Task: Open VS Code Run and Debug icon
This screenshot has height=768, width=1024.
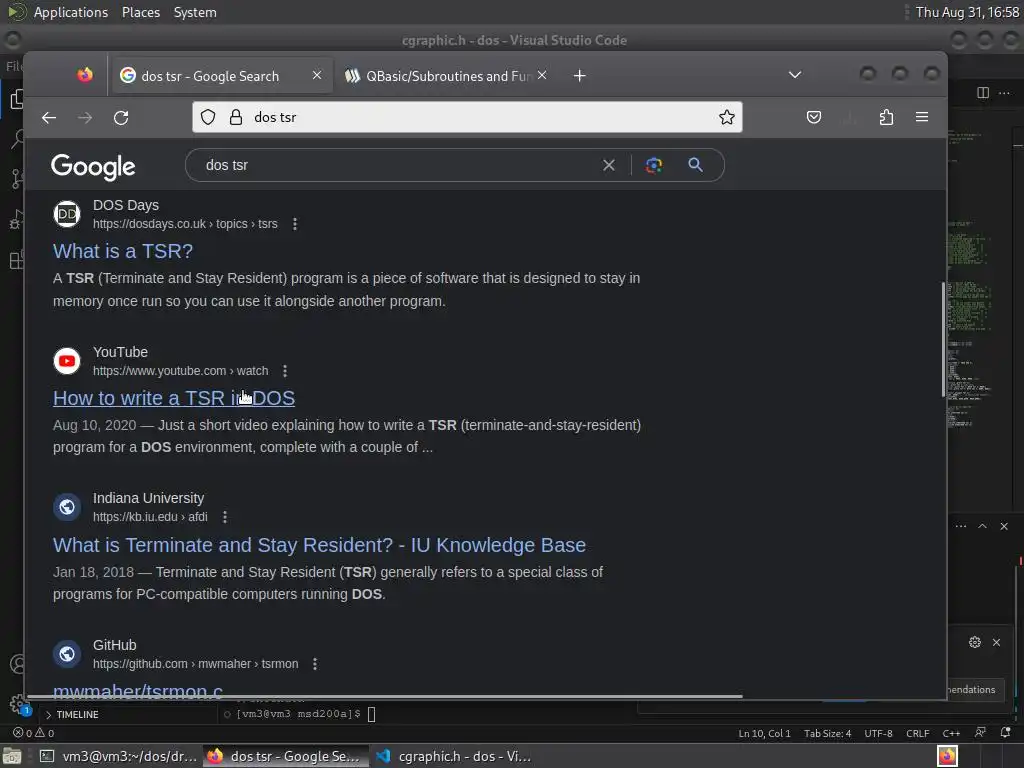Action: pos(17,219)
